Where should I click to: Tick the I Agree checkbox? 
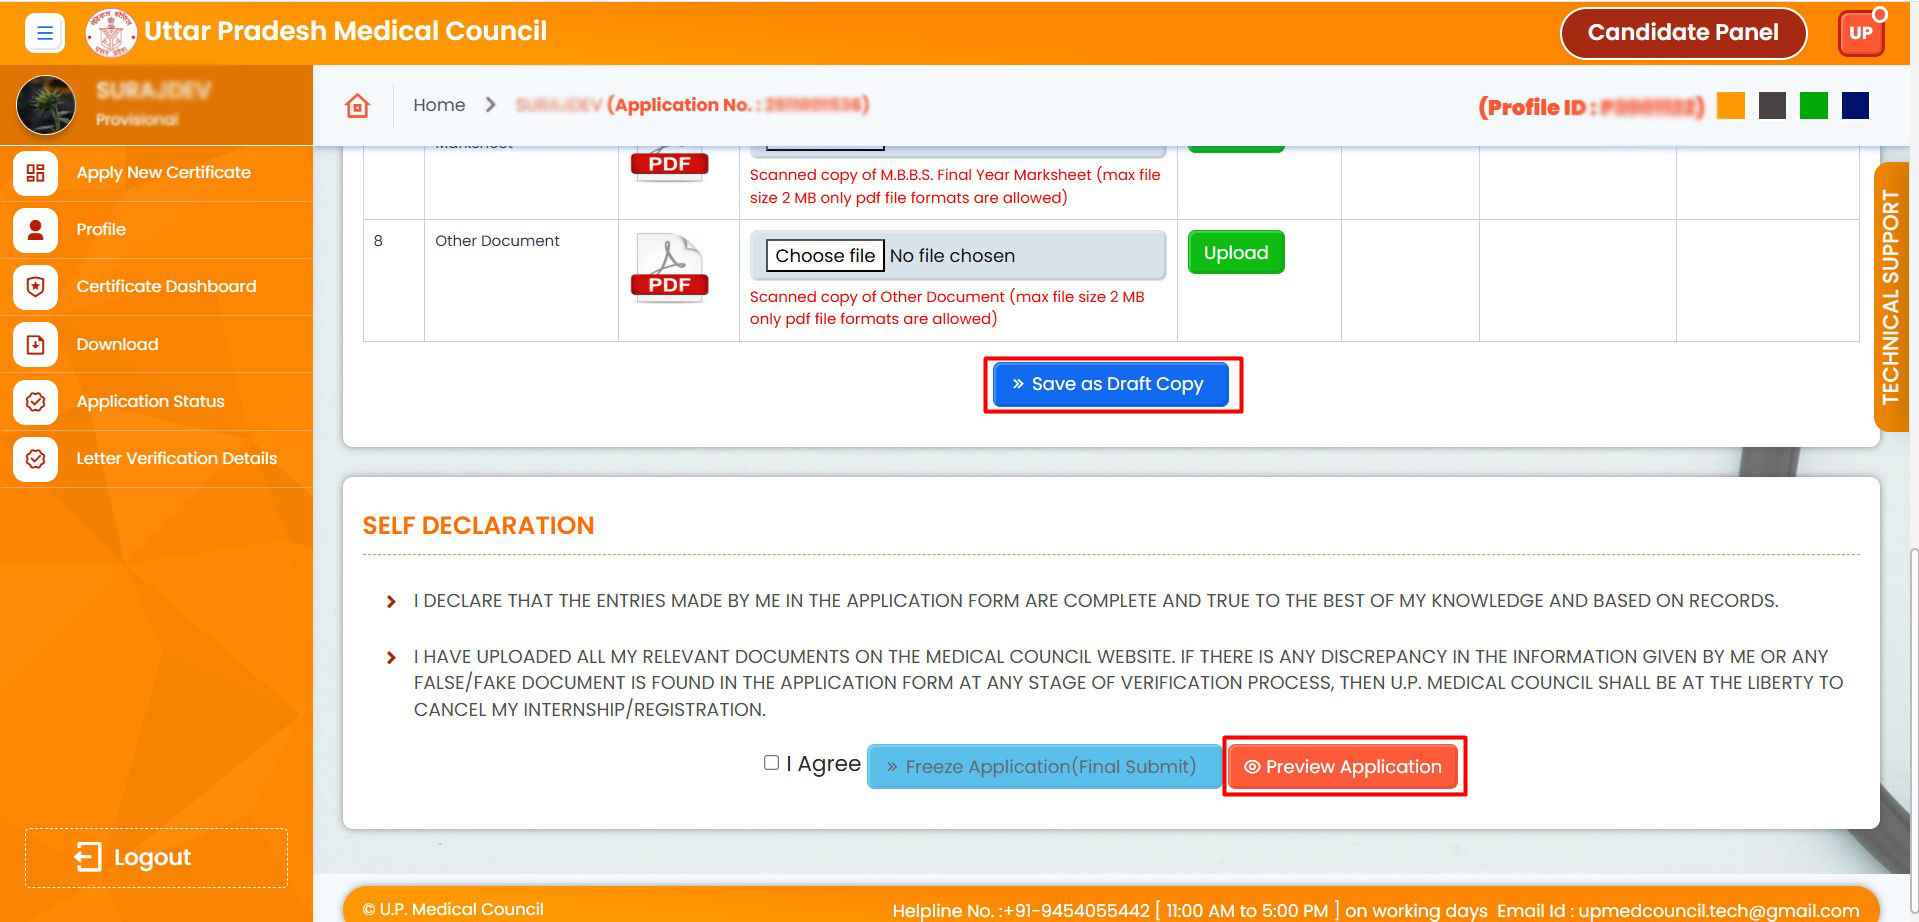(771, 763)
